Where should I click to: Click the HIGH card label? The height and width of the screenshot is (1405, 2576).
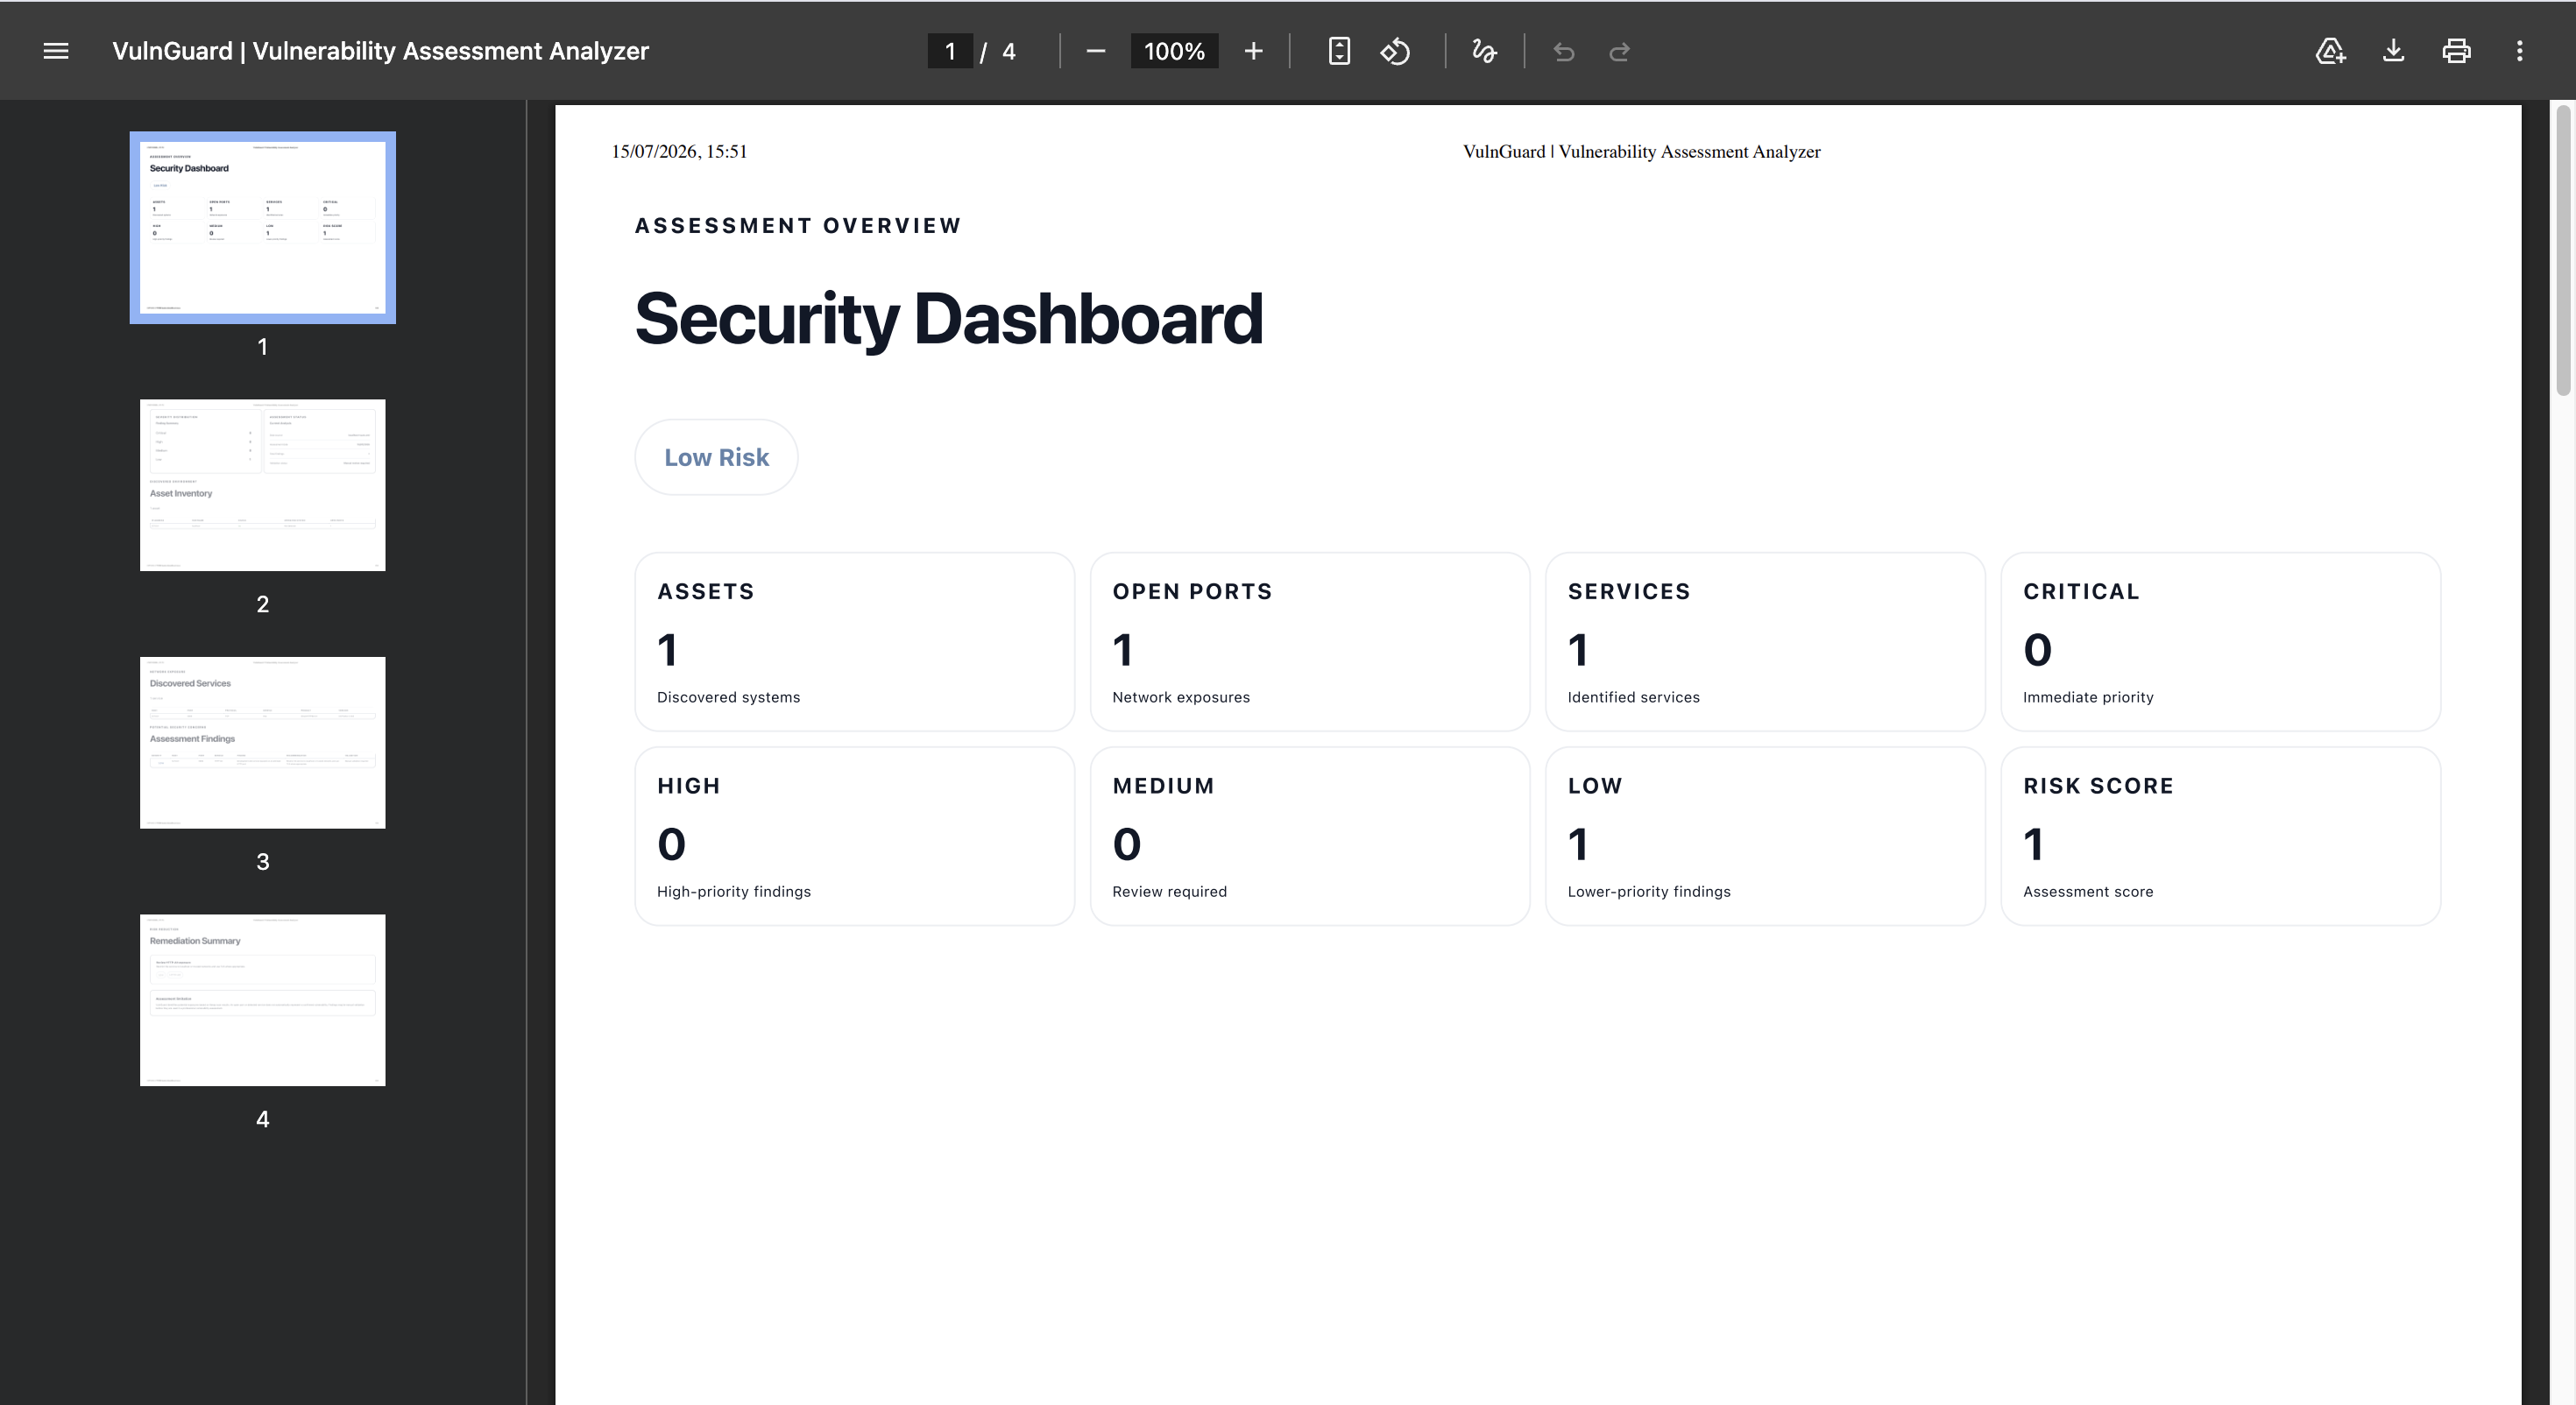point(689,786)
